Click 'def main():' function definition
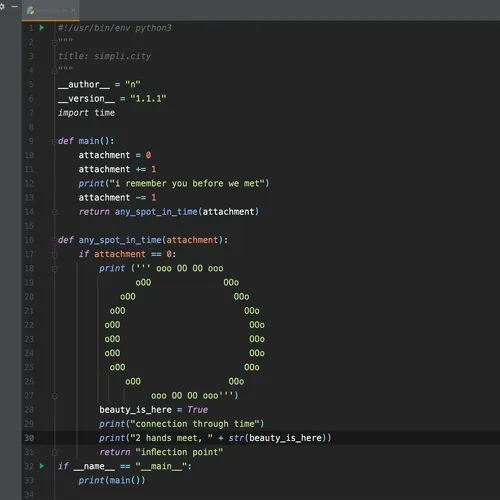 86,141
